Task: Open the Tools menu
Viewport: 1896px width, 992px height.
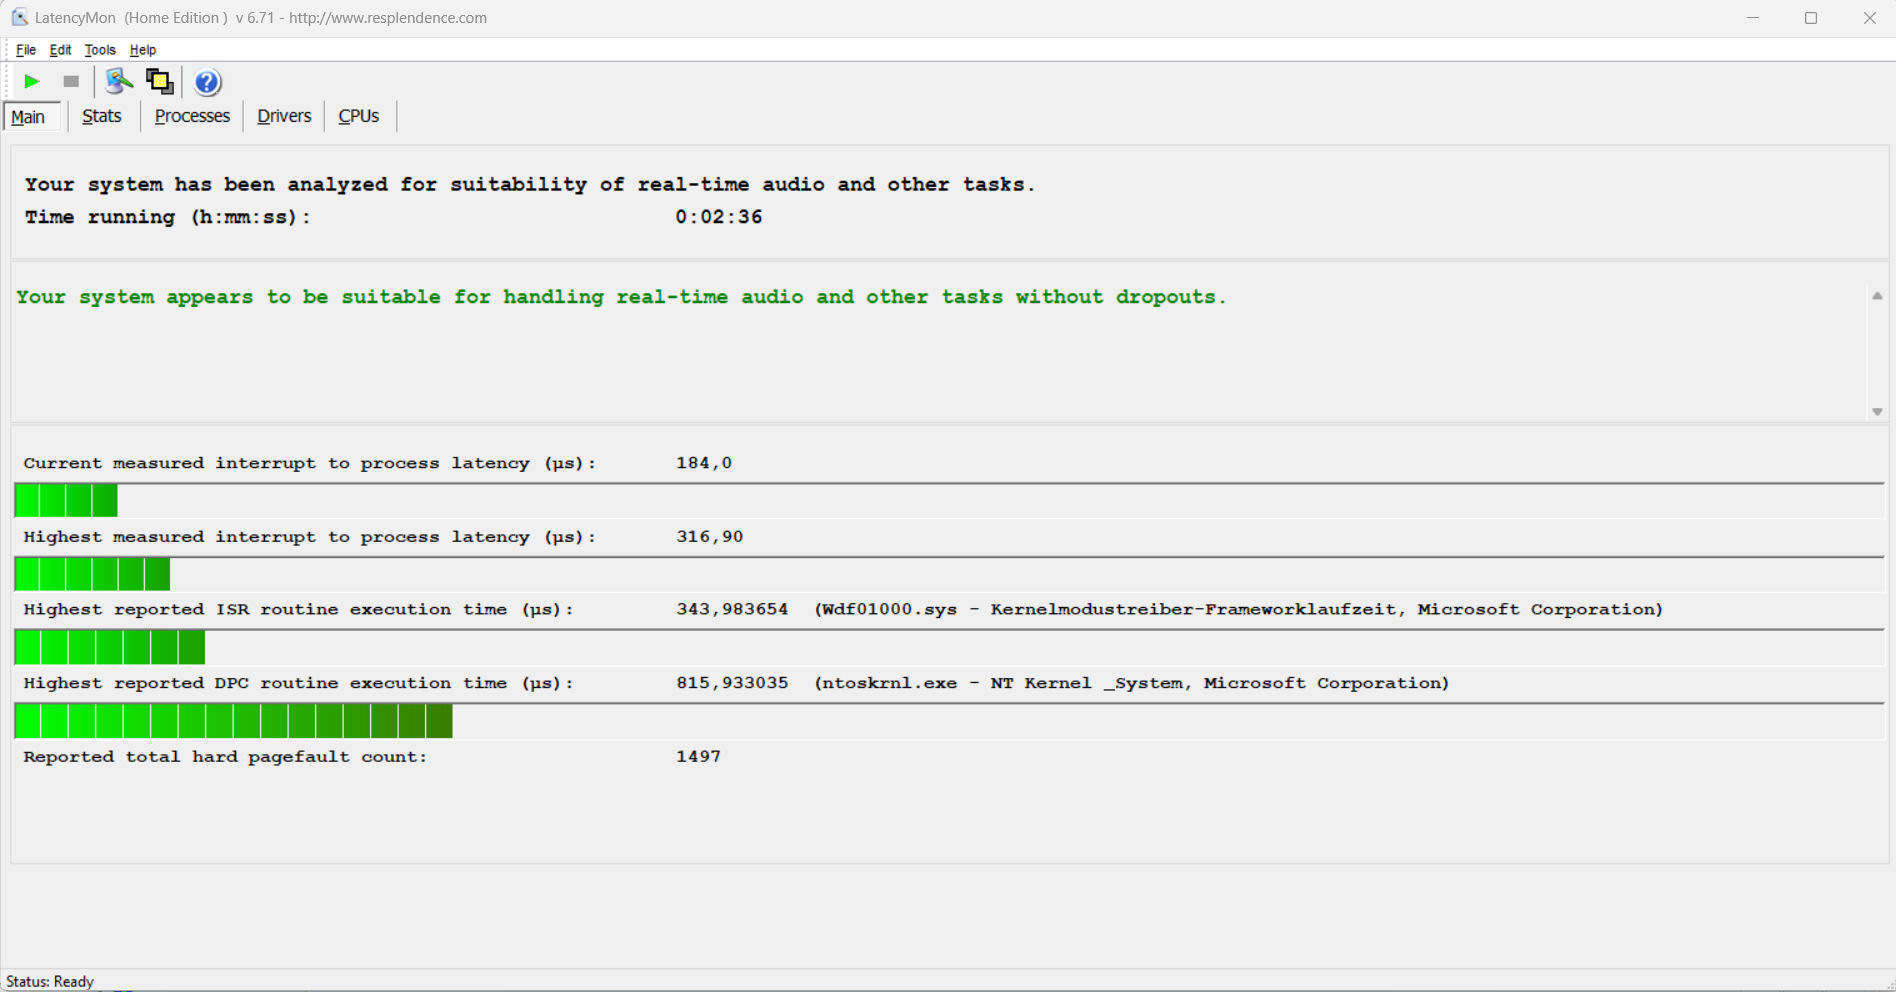Action: (x=100, y=50)
